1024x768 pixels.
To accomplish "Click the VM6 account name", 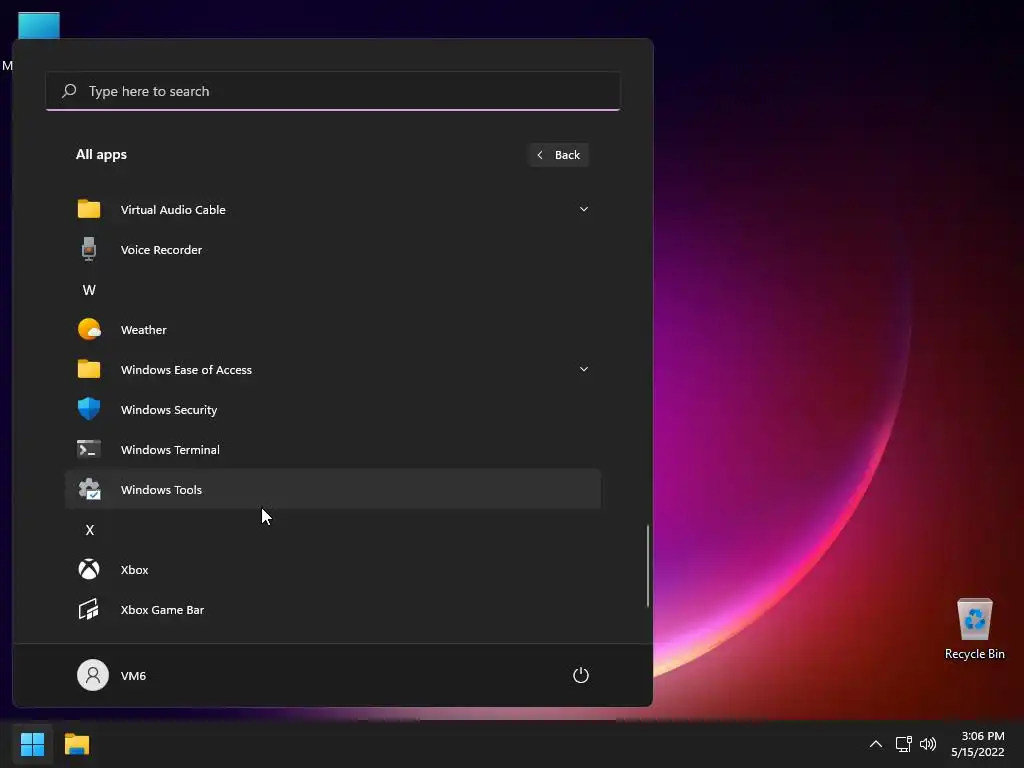I will [133, 676].
